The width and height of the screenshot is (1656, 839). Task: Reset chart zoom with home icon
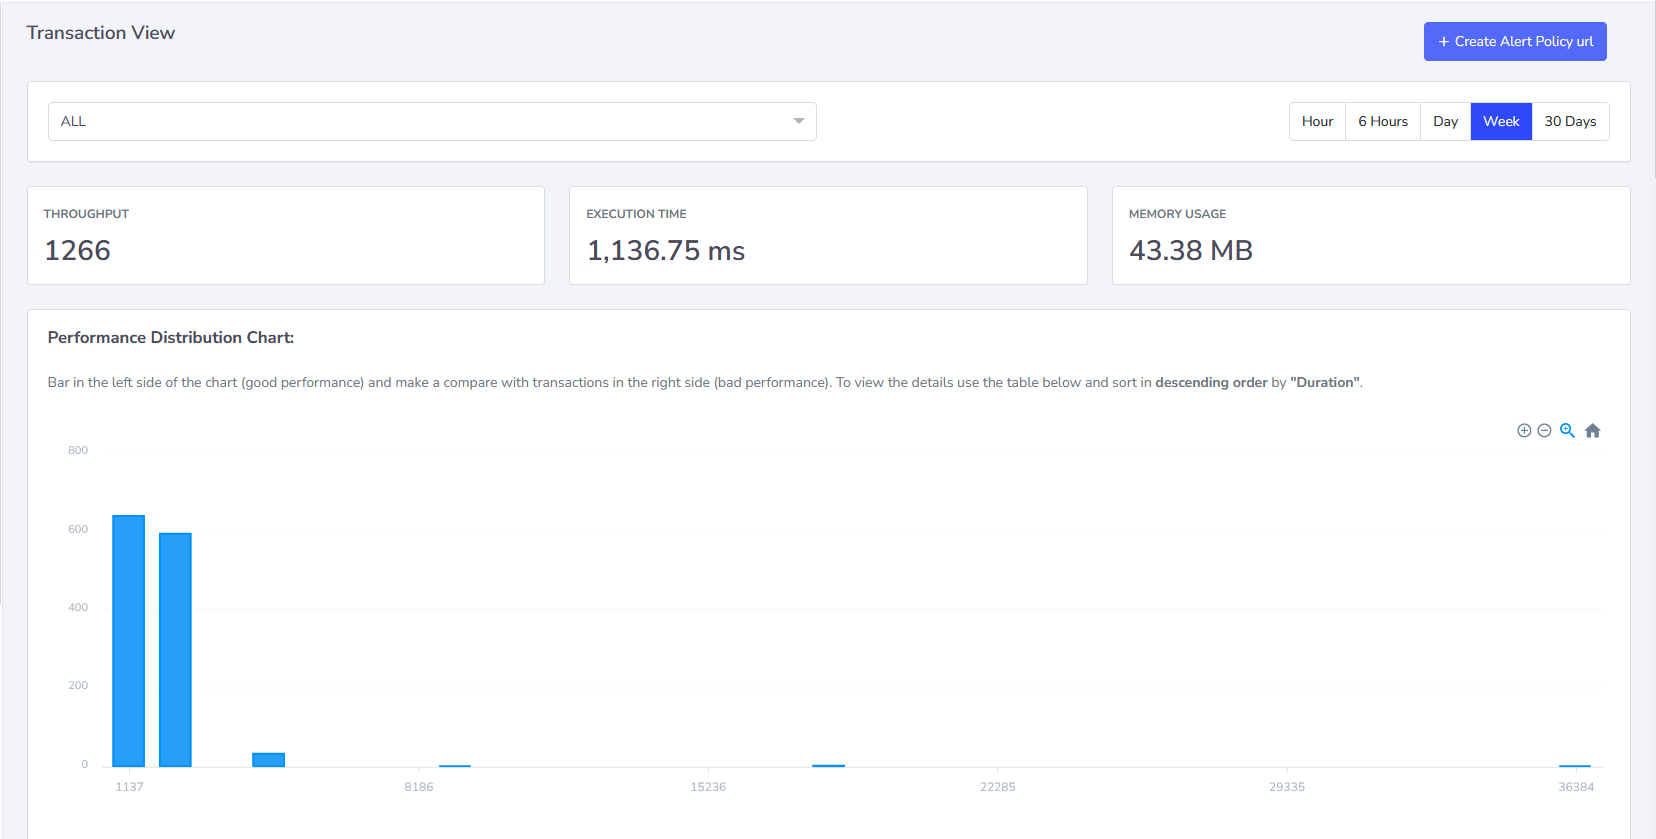pyautogui.click(x=1593, y=431)
